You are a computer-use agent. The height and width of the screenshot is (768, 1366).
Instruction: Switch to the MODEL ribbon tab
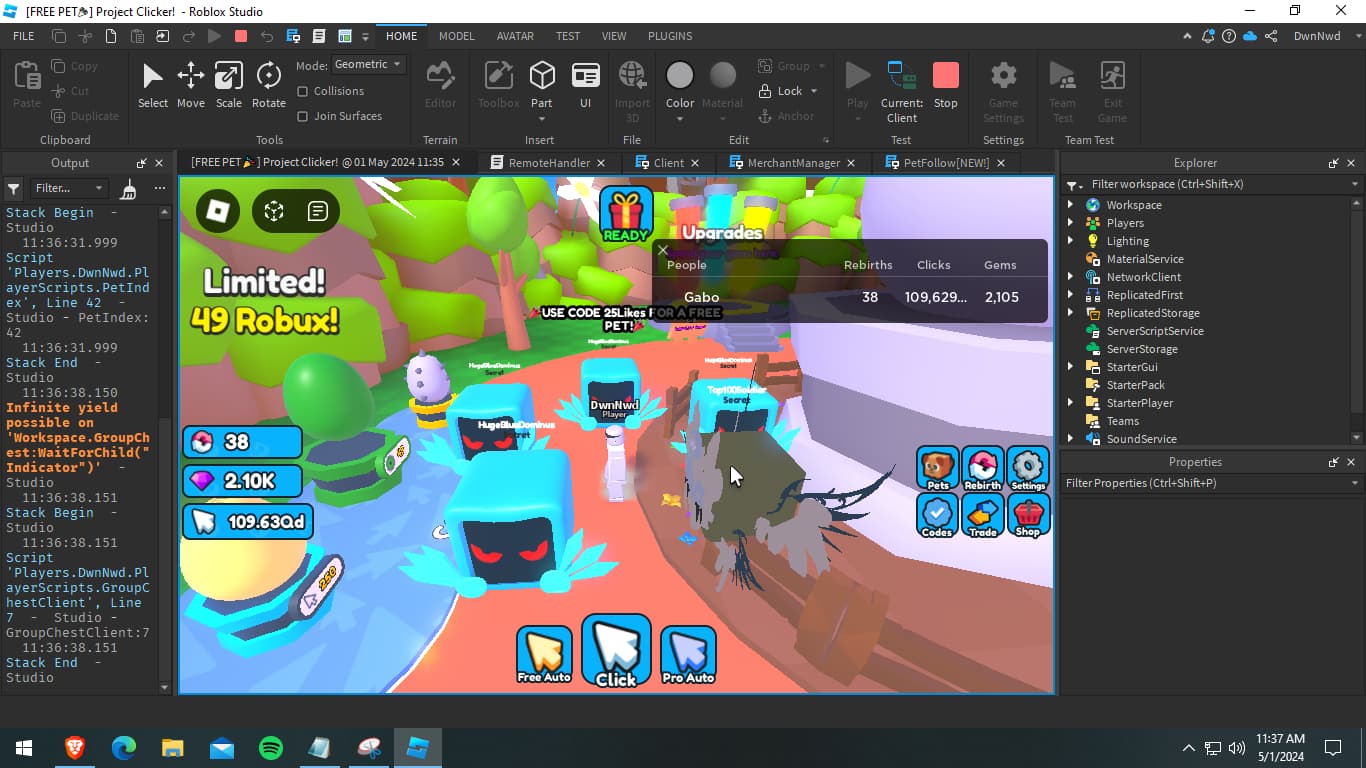tap(456, 36)
